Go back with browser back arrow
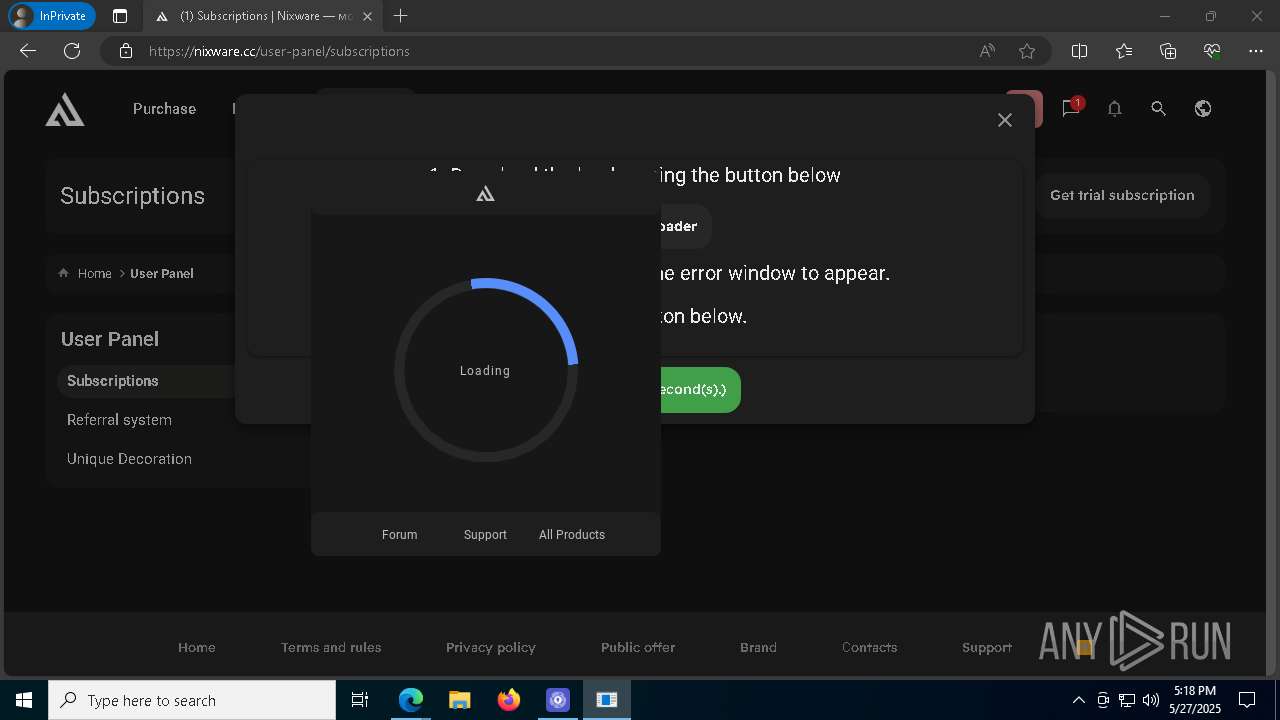Screen dimensions: 1280x720 [28, 51]
